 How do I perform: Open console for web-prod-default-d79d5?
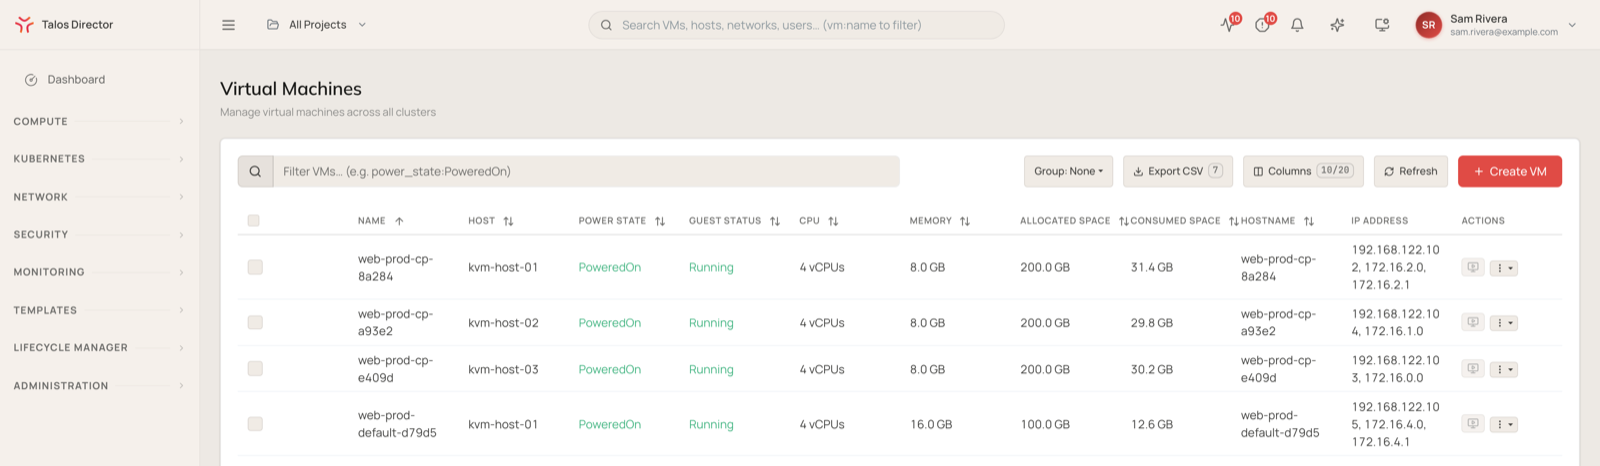[1472, 424]
